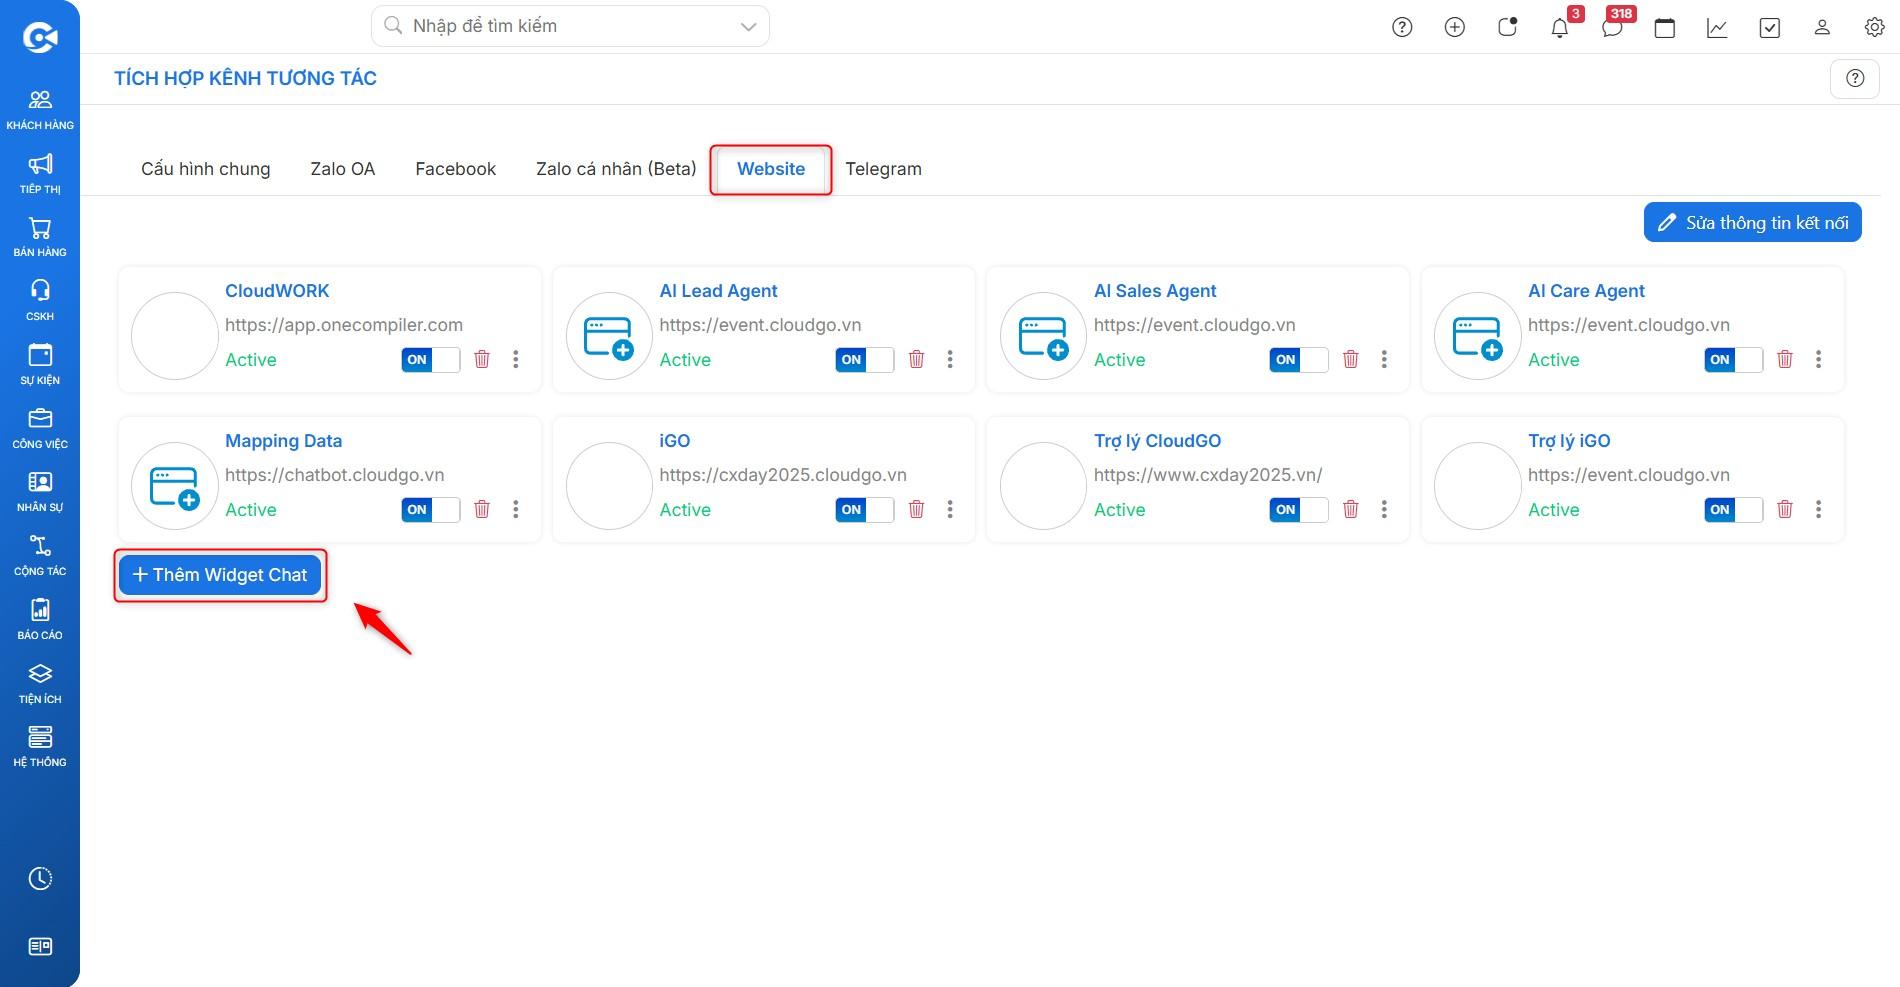Open the Báo cáo reports module

[x=40, y=620]
